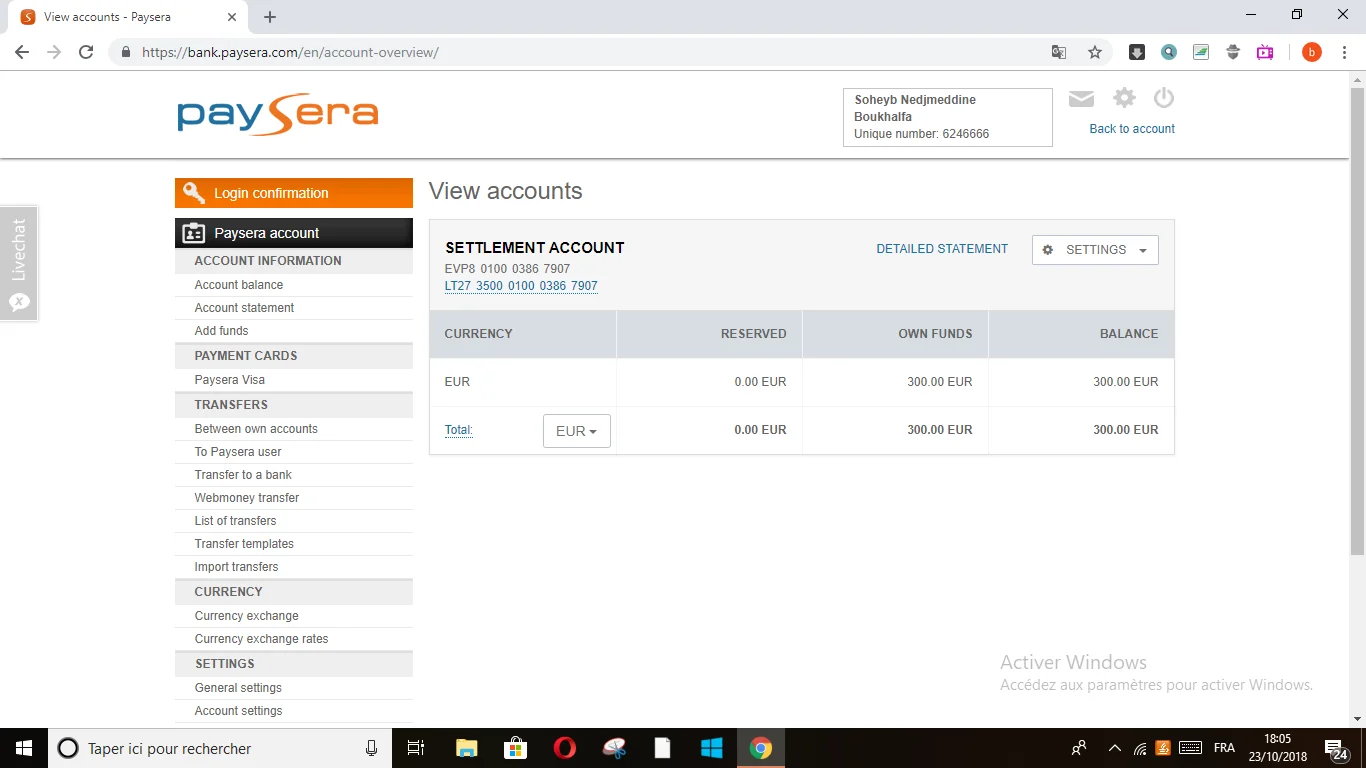Open Currency exchange menu item
The image size is (1366, 768).
point(246,616)
